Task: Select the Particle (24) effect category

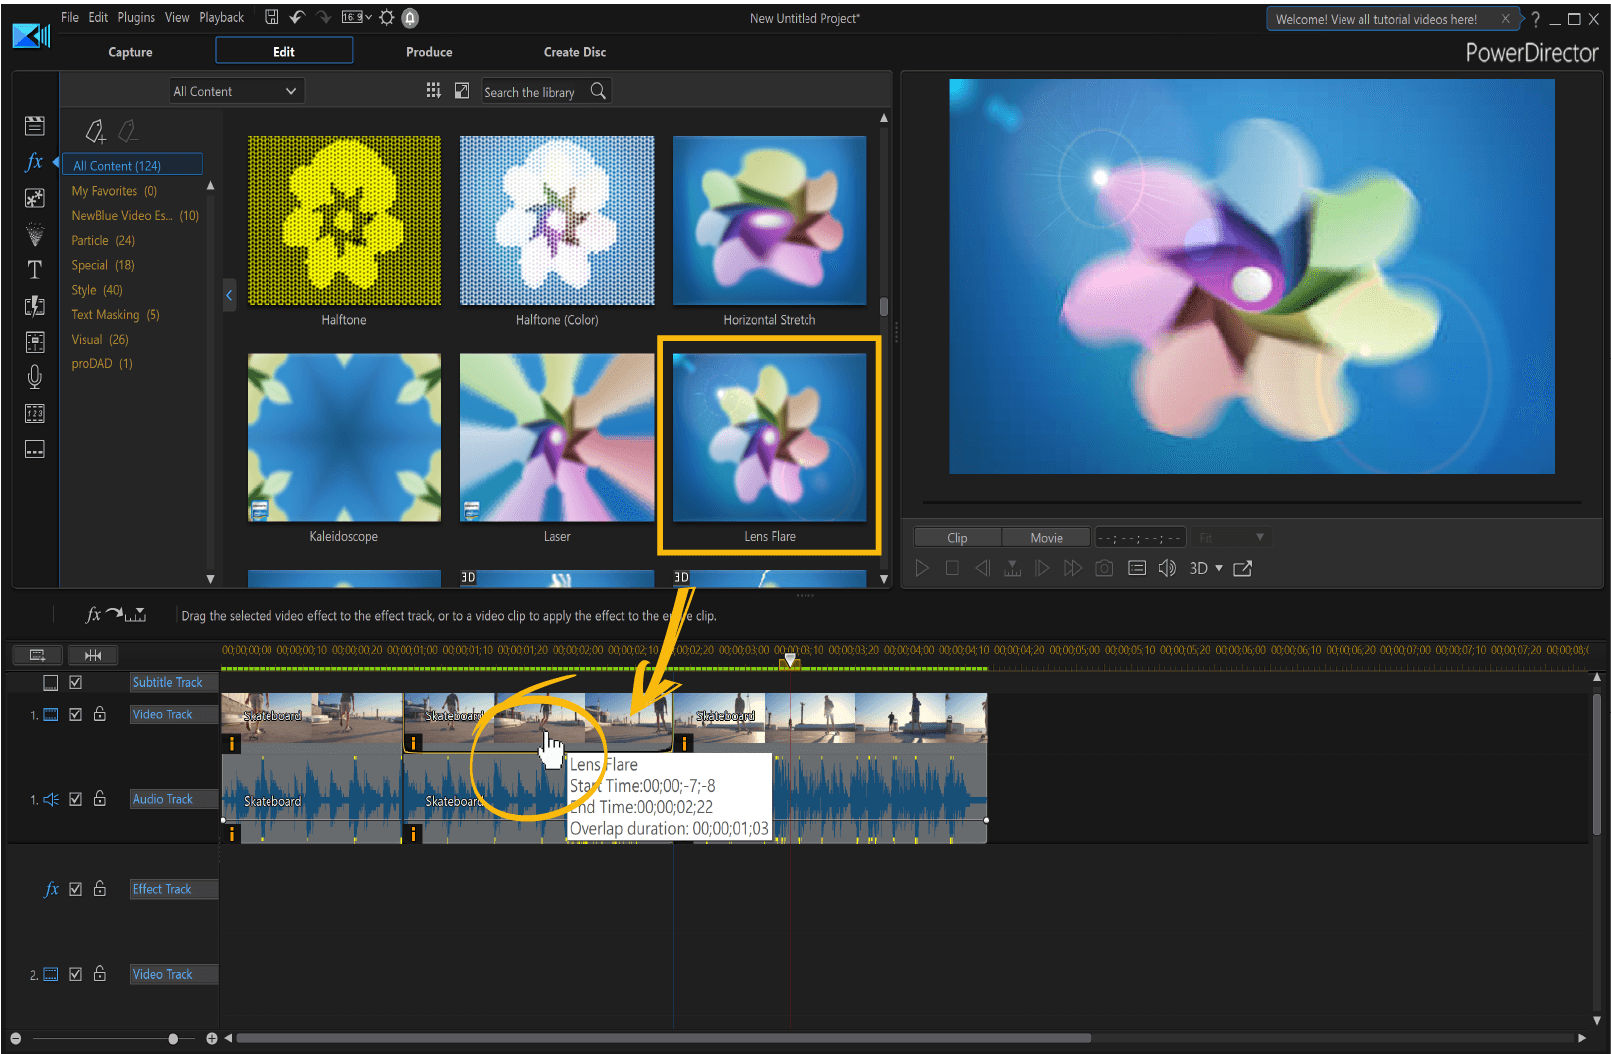Action: tap(103, 240)
